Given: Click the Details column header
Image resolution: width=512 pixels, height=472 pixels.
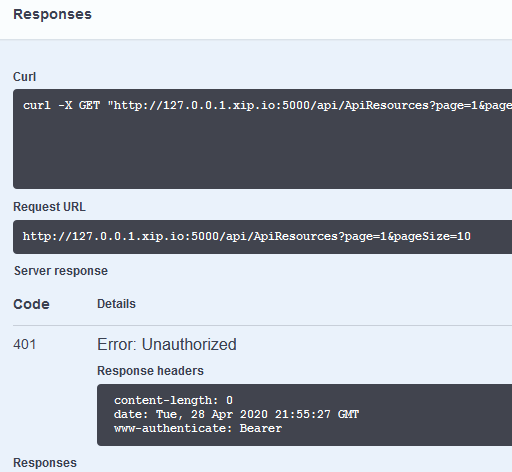Looking at the screenshot, I should (116, 304).
